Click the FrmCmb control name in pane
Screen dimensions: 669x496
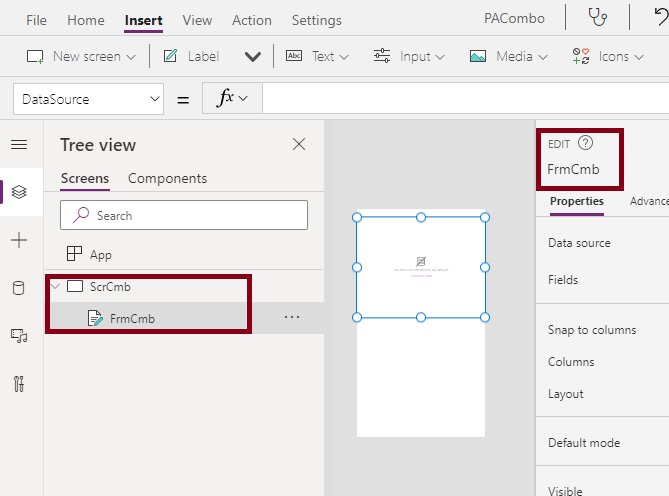[573, 169]
